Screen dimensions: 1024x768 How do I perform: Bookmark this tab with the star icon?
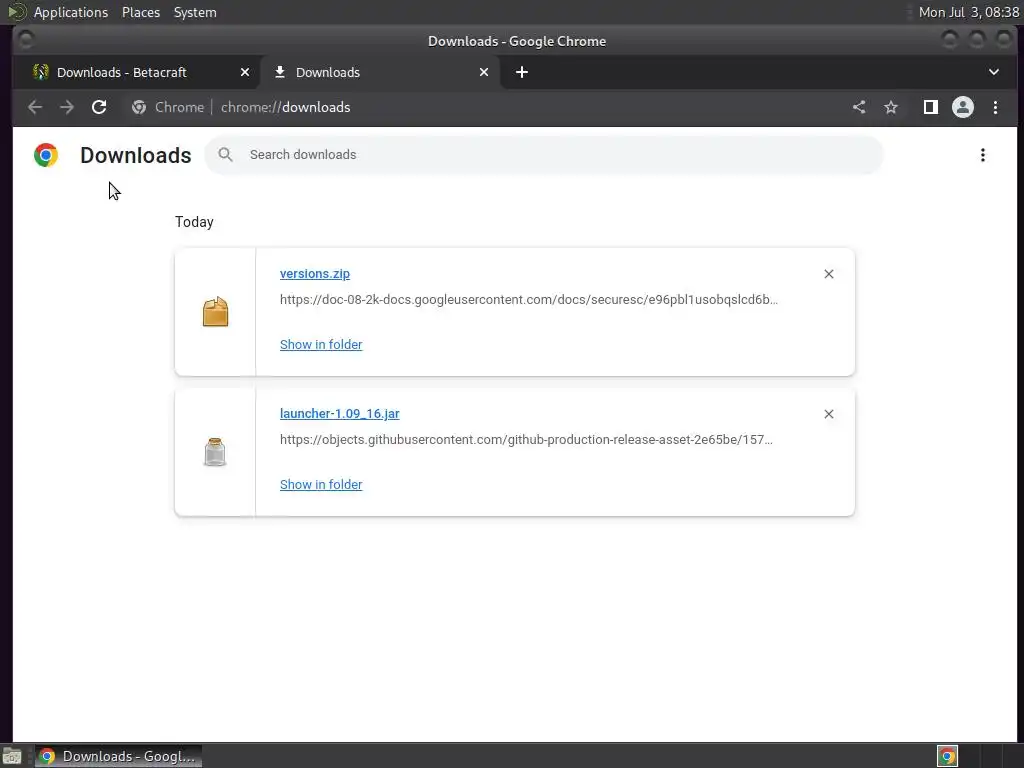click(891, 107)
